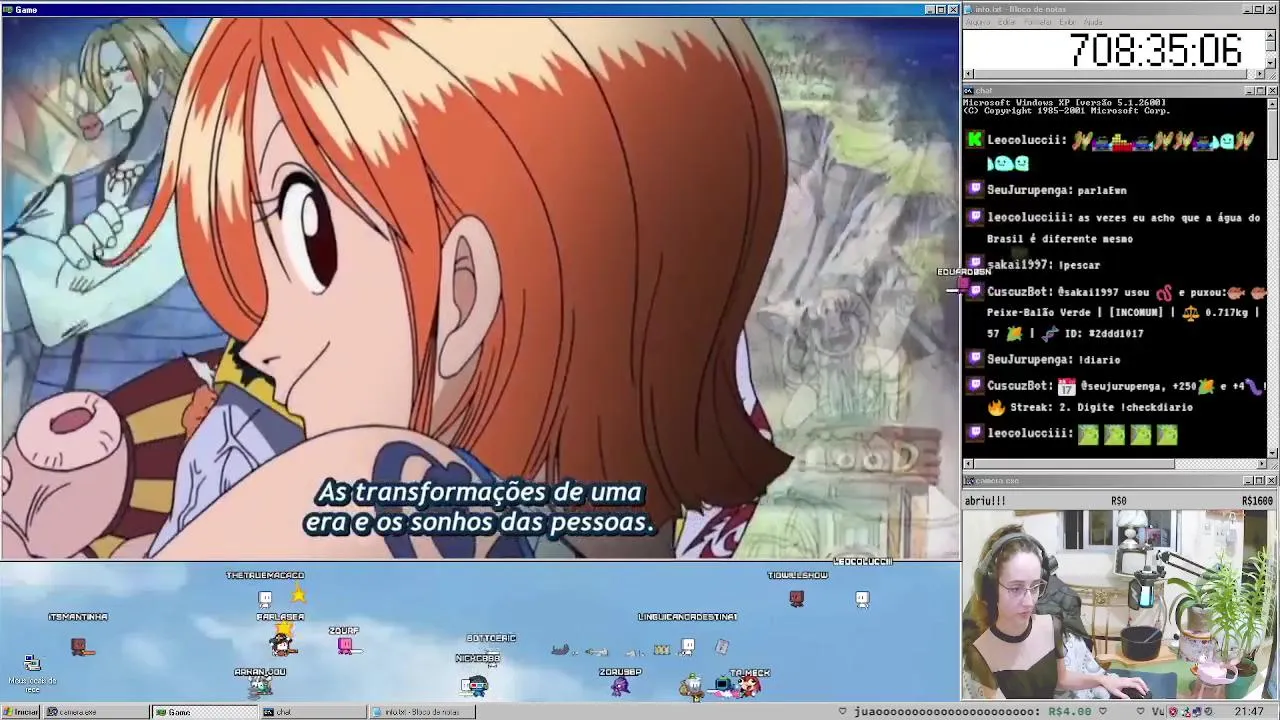
Task: Click the chat window horizontal scrollbar thumb
Action: pos(1074,464)
